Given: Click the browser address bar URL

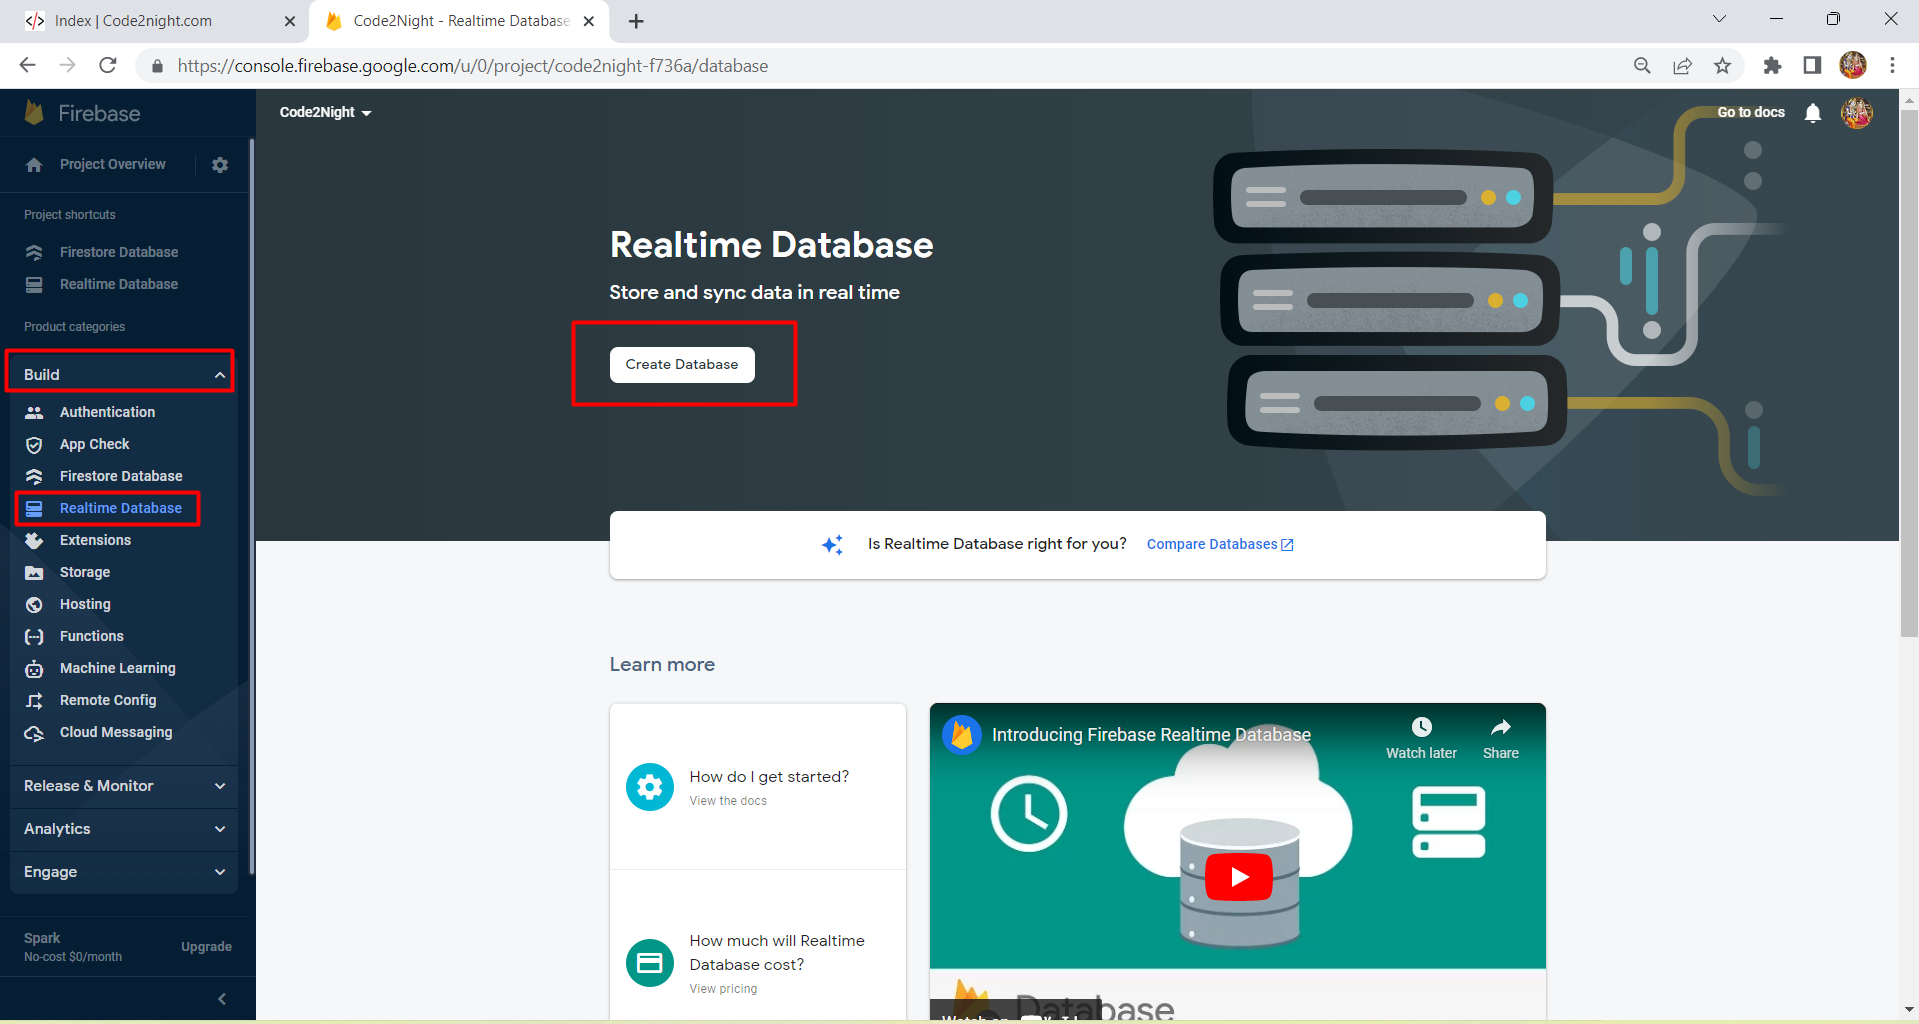Looking at the screenshot, I should coord(473,65).
